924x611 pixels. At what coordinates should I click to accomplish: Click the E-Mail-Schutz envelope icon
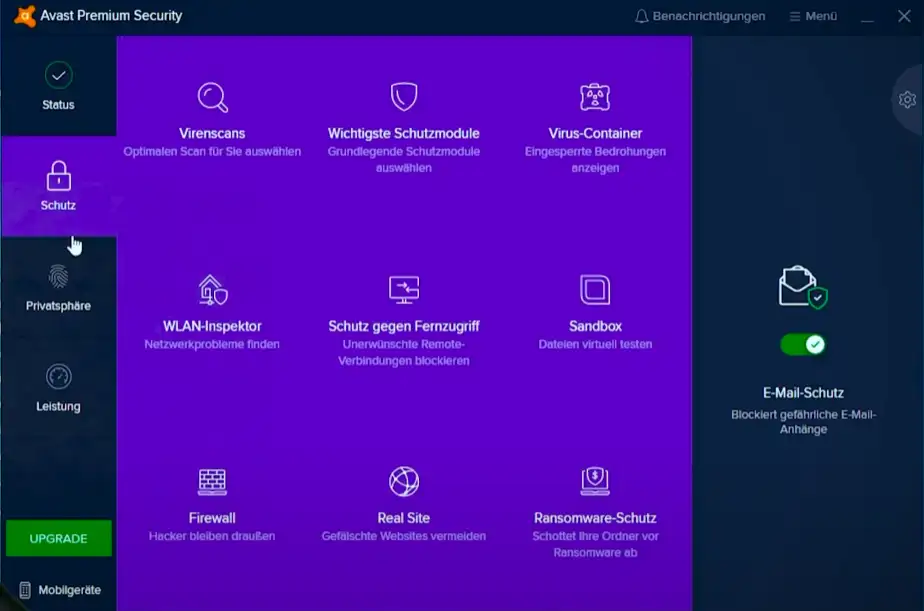pos(802,287)
